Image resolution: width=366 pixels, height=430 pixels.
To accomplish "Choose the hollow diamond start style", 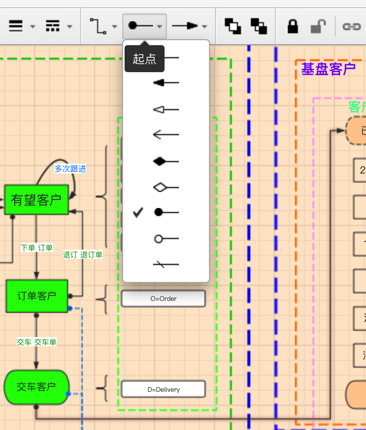I will (166, 187).
